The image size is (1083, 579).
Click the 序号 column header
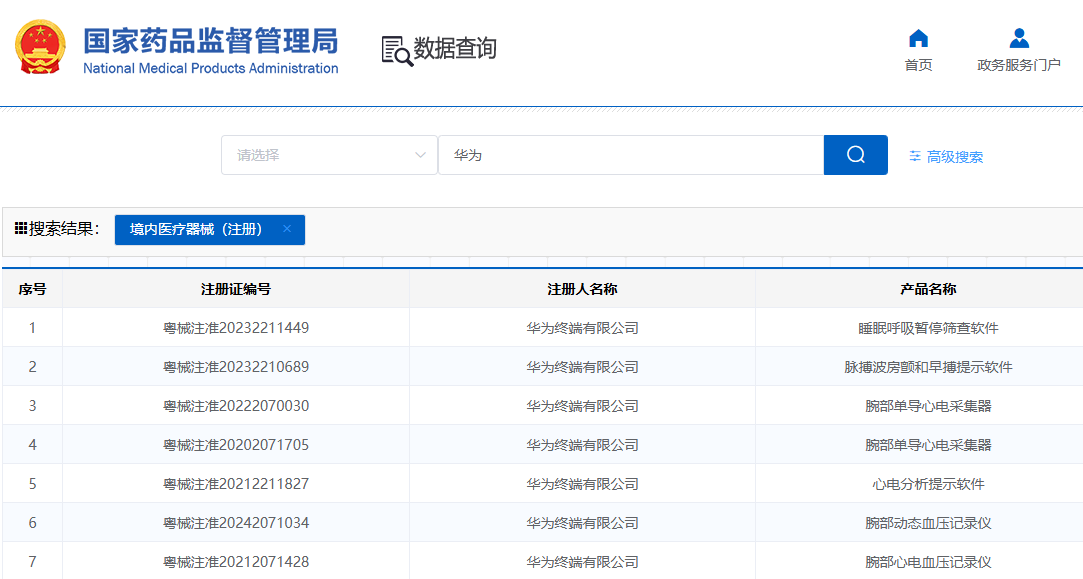tap(32, 289)
